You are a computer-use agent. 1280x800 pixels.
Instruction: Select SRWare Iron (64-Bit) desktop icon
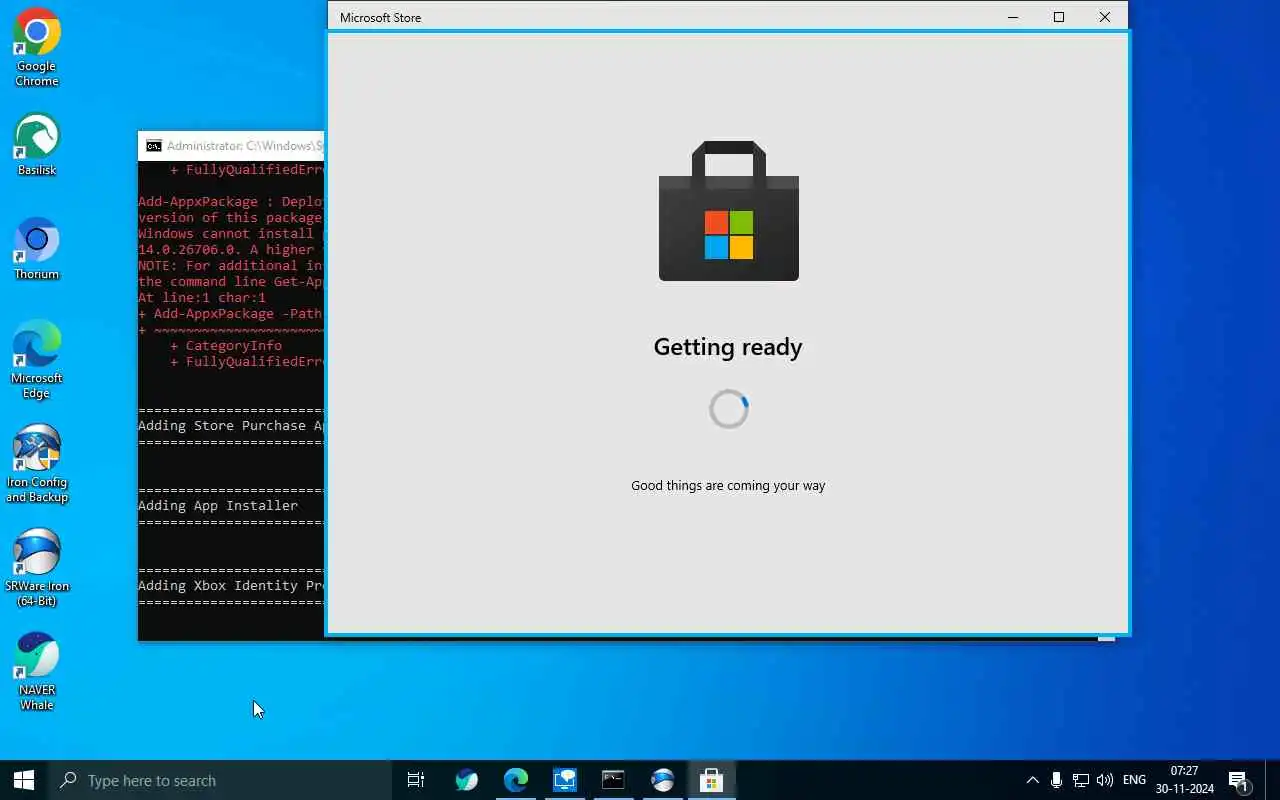click(x=37, y=568)
